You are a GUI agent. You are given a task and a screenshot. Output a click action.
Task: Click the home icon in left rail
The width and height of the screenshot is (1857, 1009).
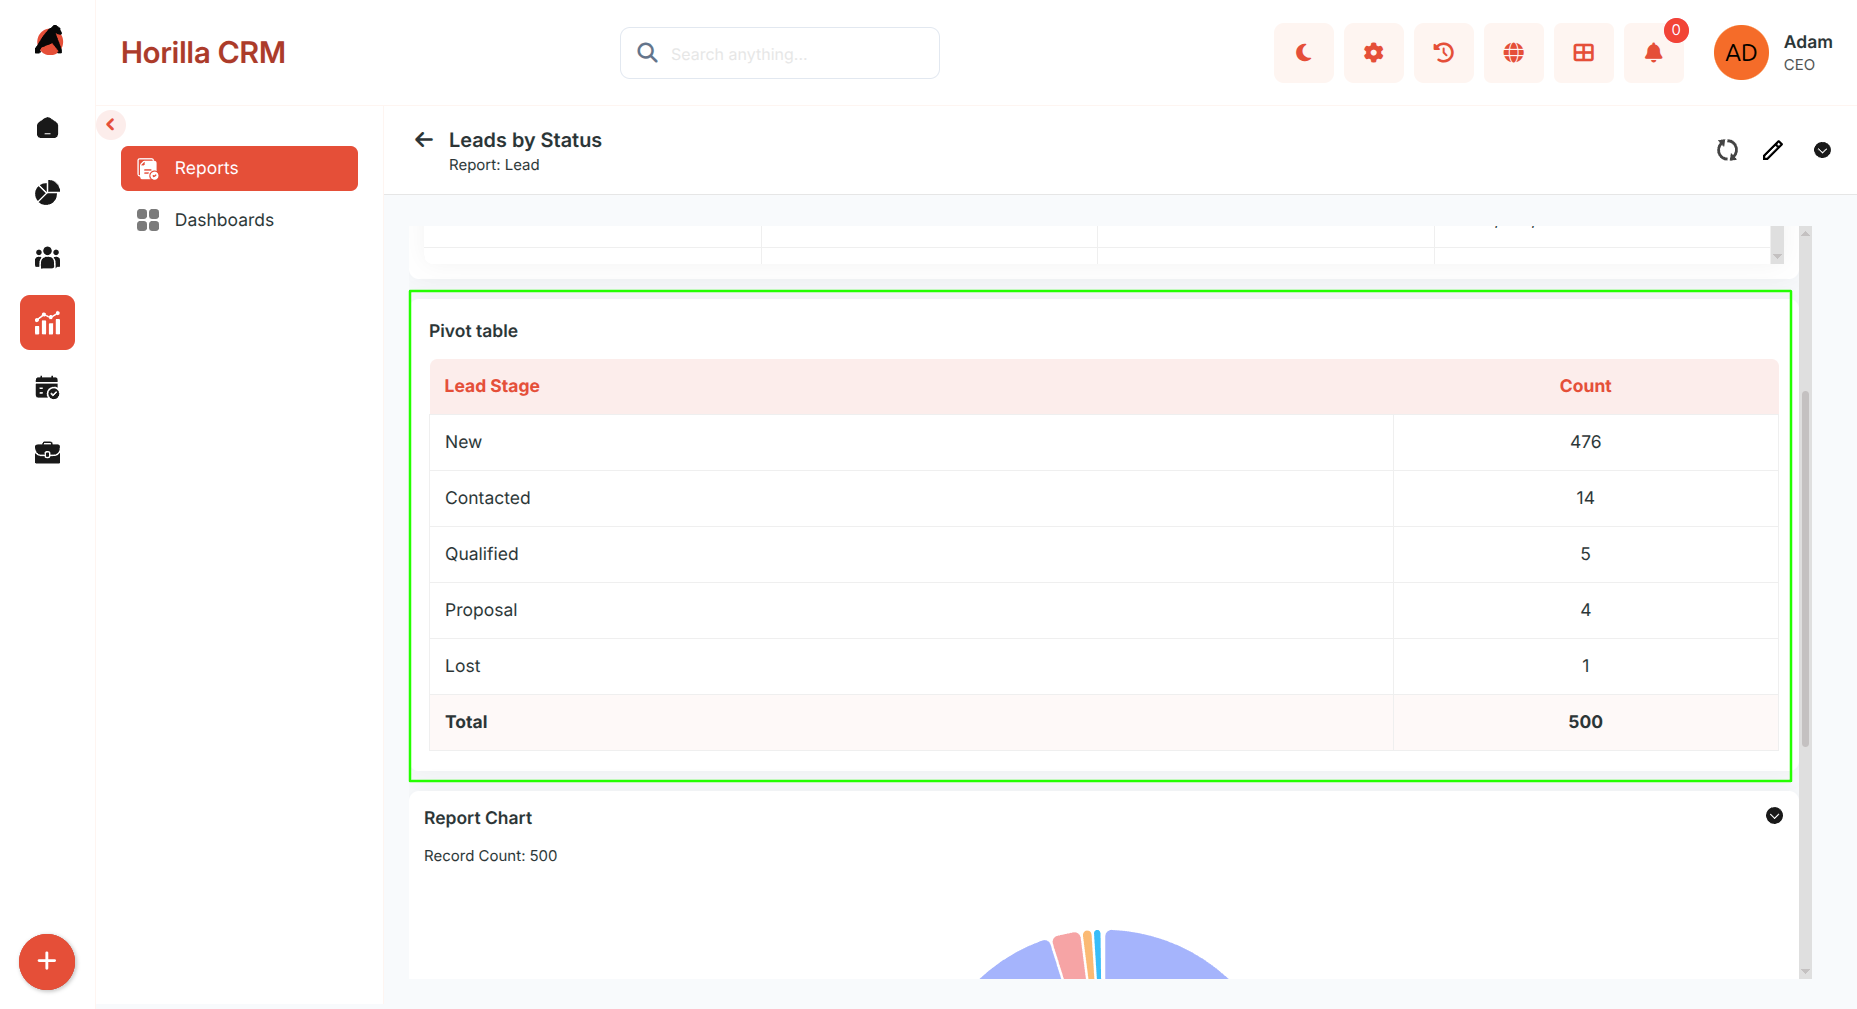pos(47,128)
